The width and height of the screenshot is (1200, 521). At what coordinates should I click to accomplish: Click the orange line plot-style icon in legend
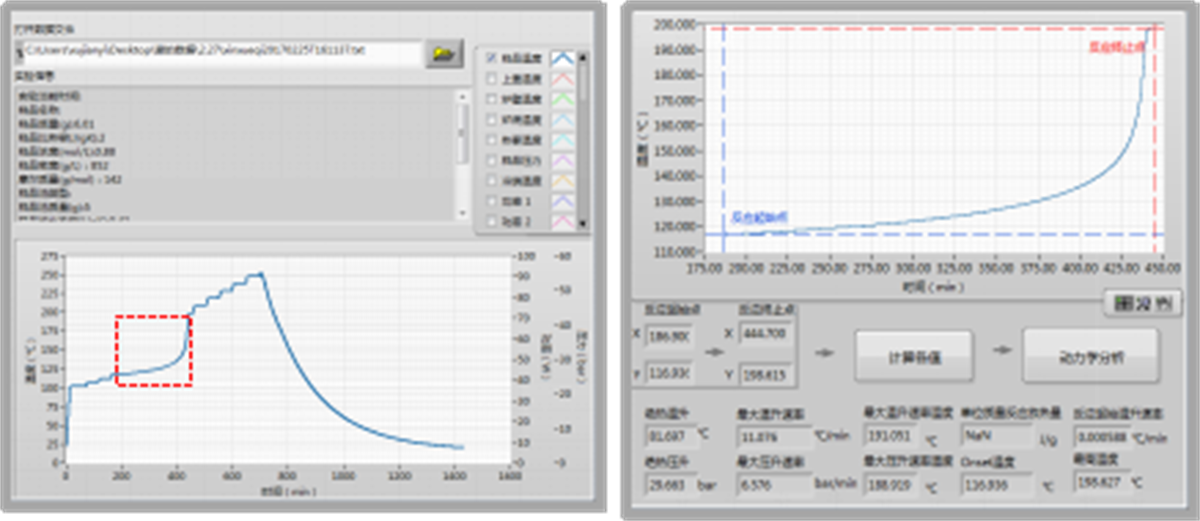(561, 181)
